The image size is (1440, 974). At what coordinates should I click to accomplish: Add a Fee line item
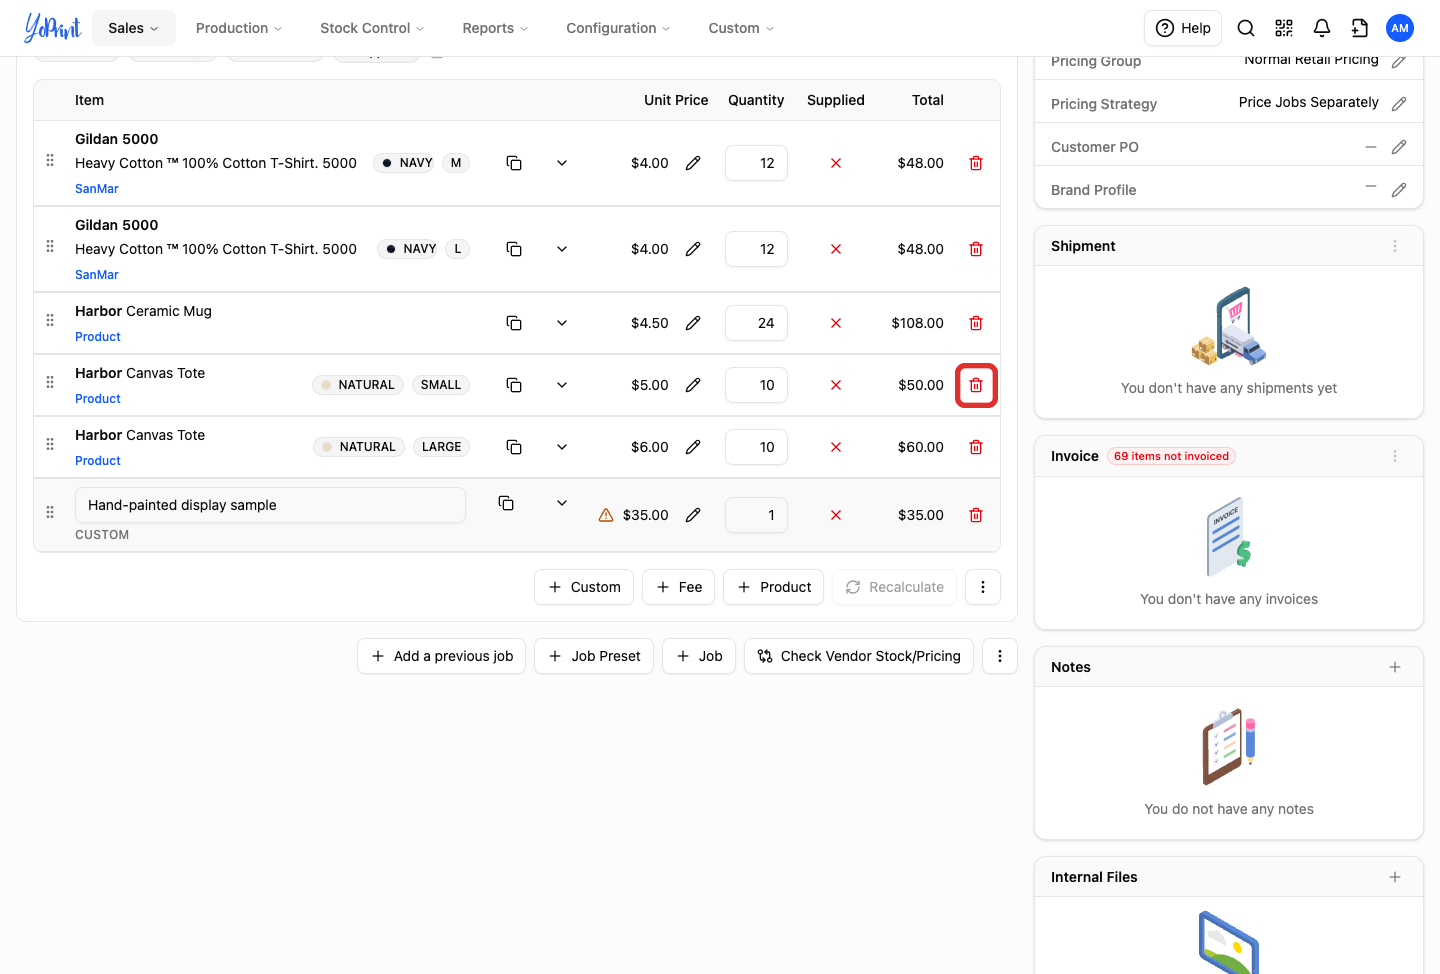click(678, 587)
